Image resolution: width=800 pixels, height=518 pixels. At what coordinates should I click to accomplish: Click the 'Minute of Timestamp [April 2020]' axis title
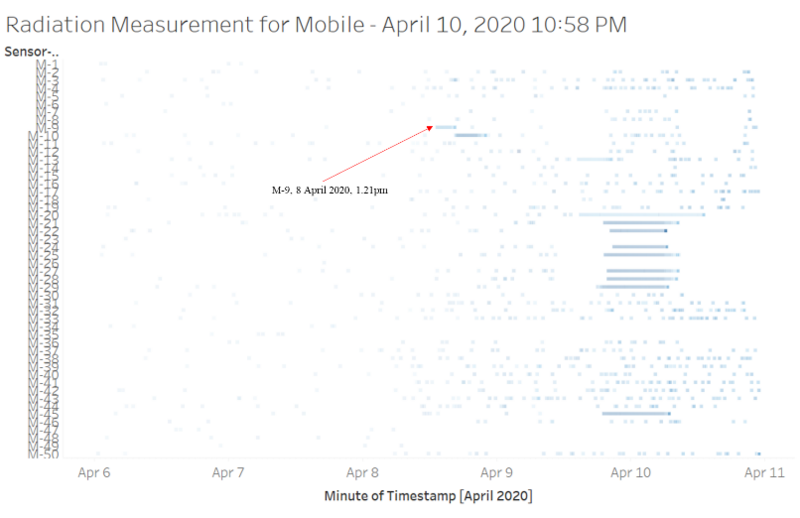[428, 496]
